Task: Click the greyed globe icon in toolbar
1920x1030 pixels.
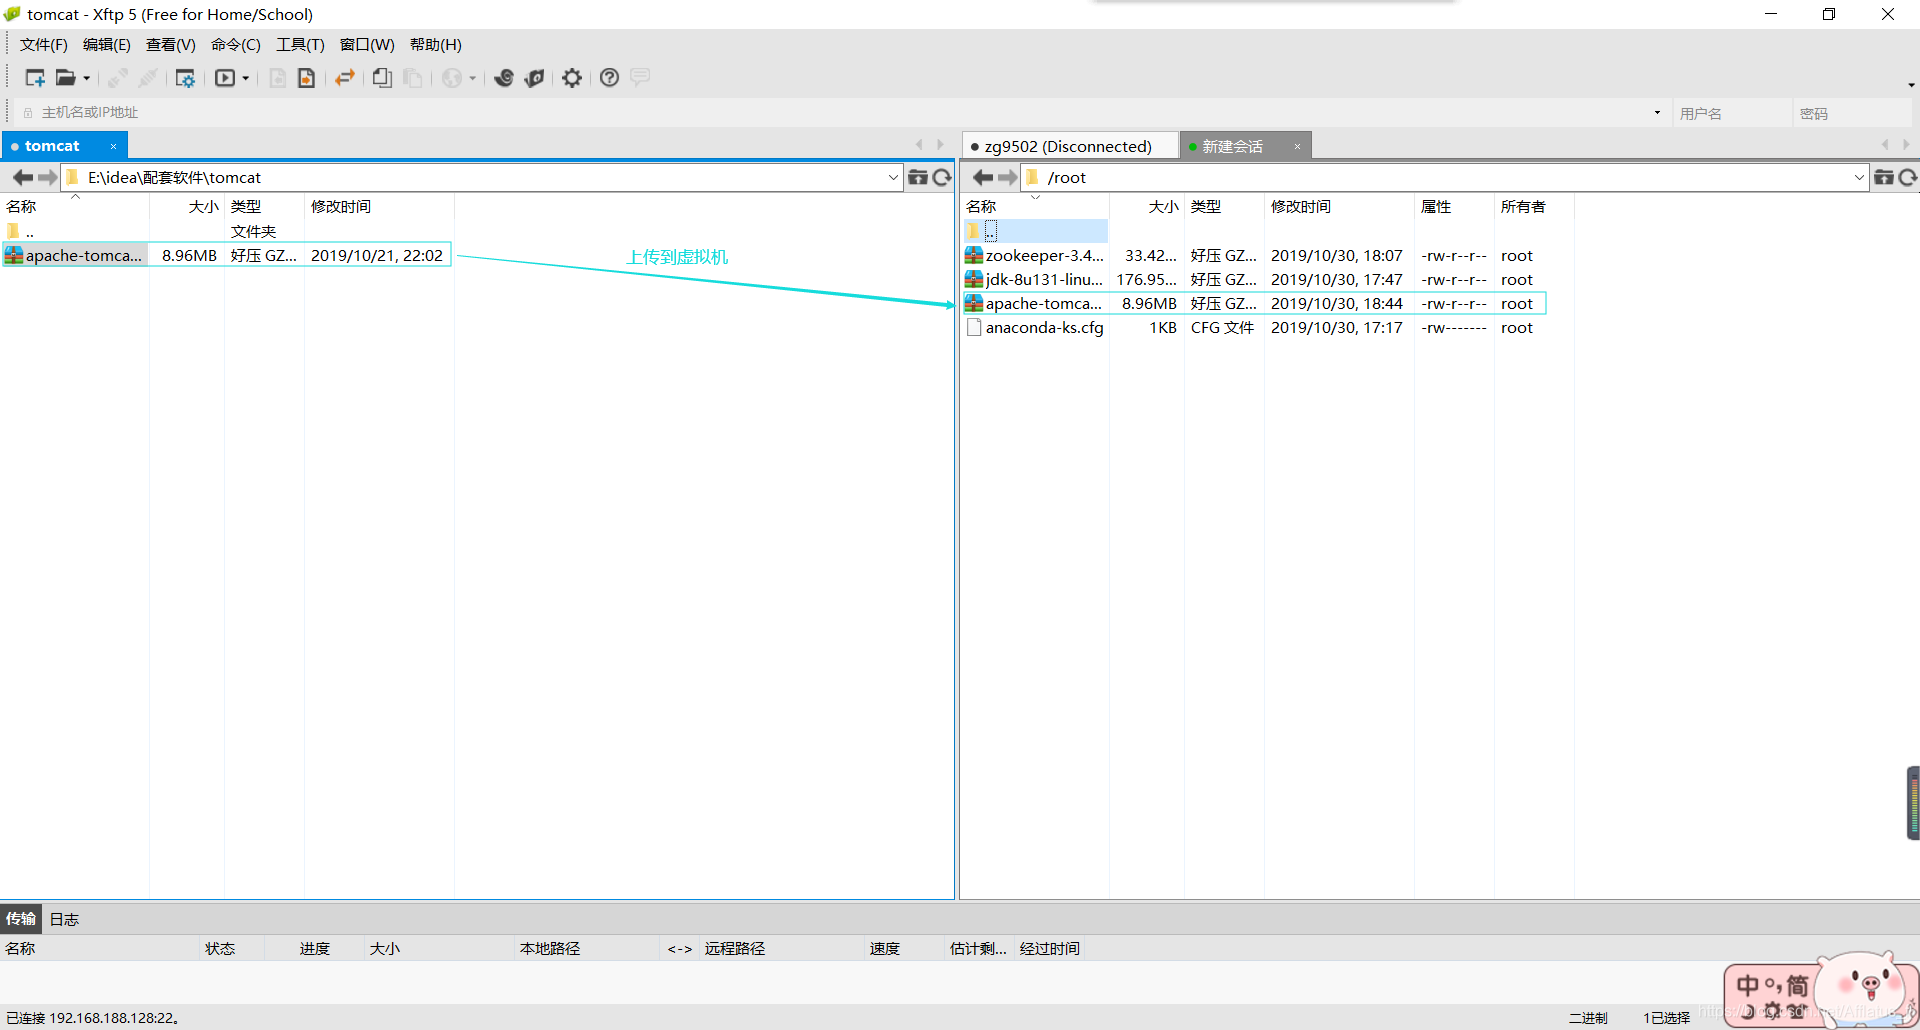Action: tap(453, 78)
